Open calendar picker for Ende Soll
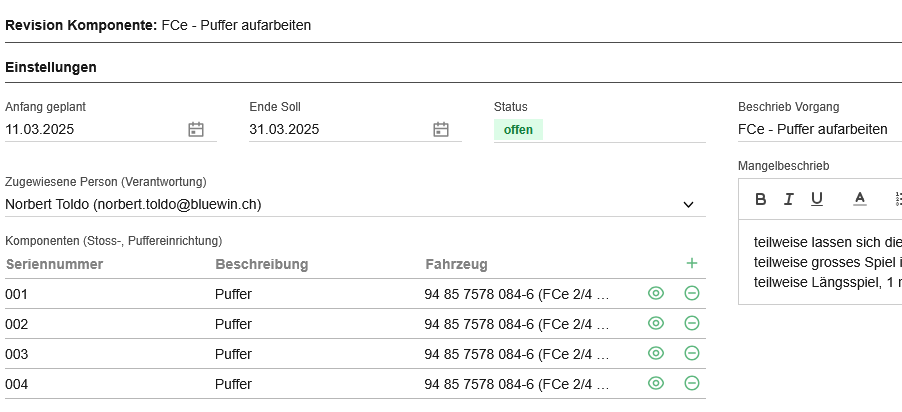Viewport: 902px width, 412px height. tap(441, 129)
